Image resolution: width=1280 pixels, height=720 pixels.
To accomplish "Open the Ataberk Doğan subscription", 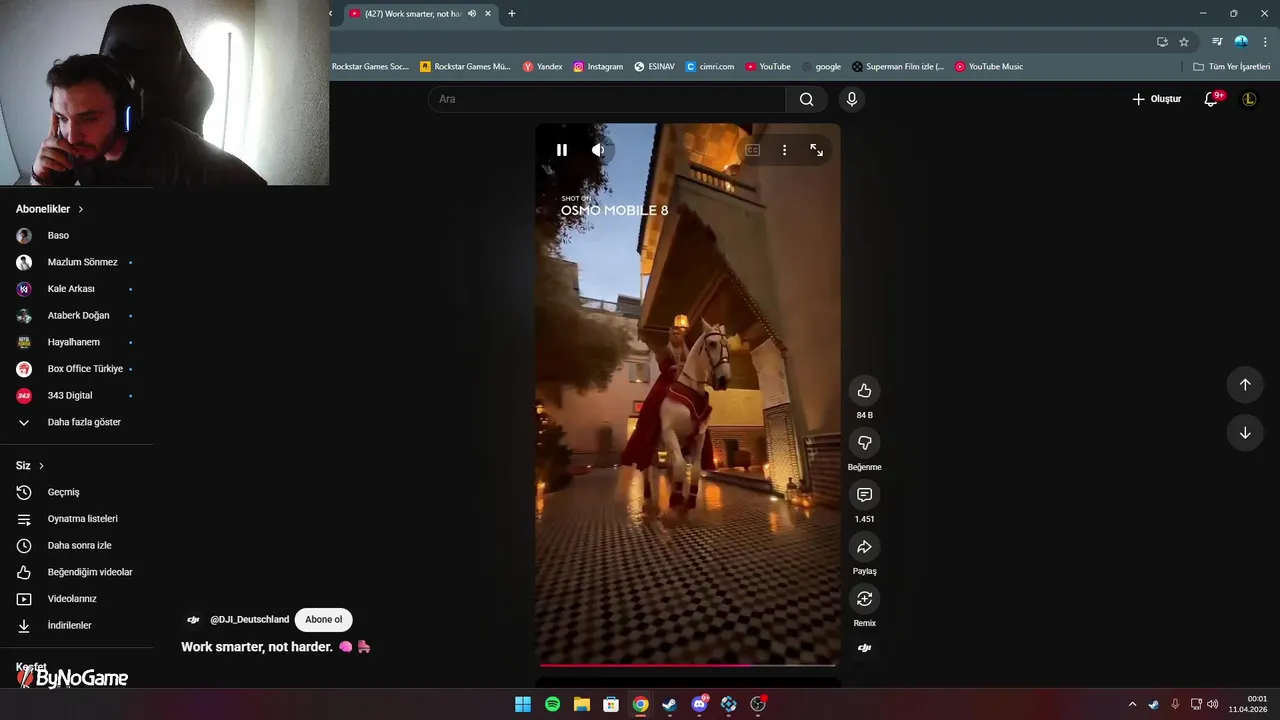I will coord(76,316).
